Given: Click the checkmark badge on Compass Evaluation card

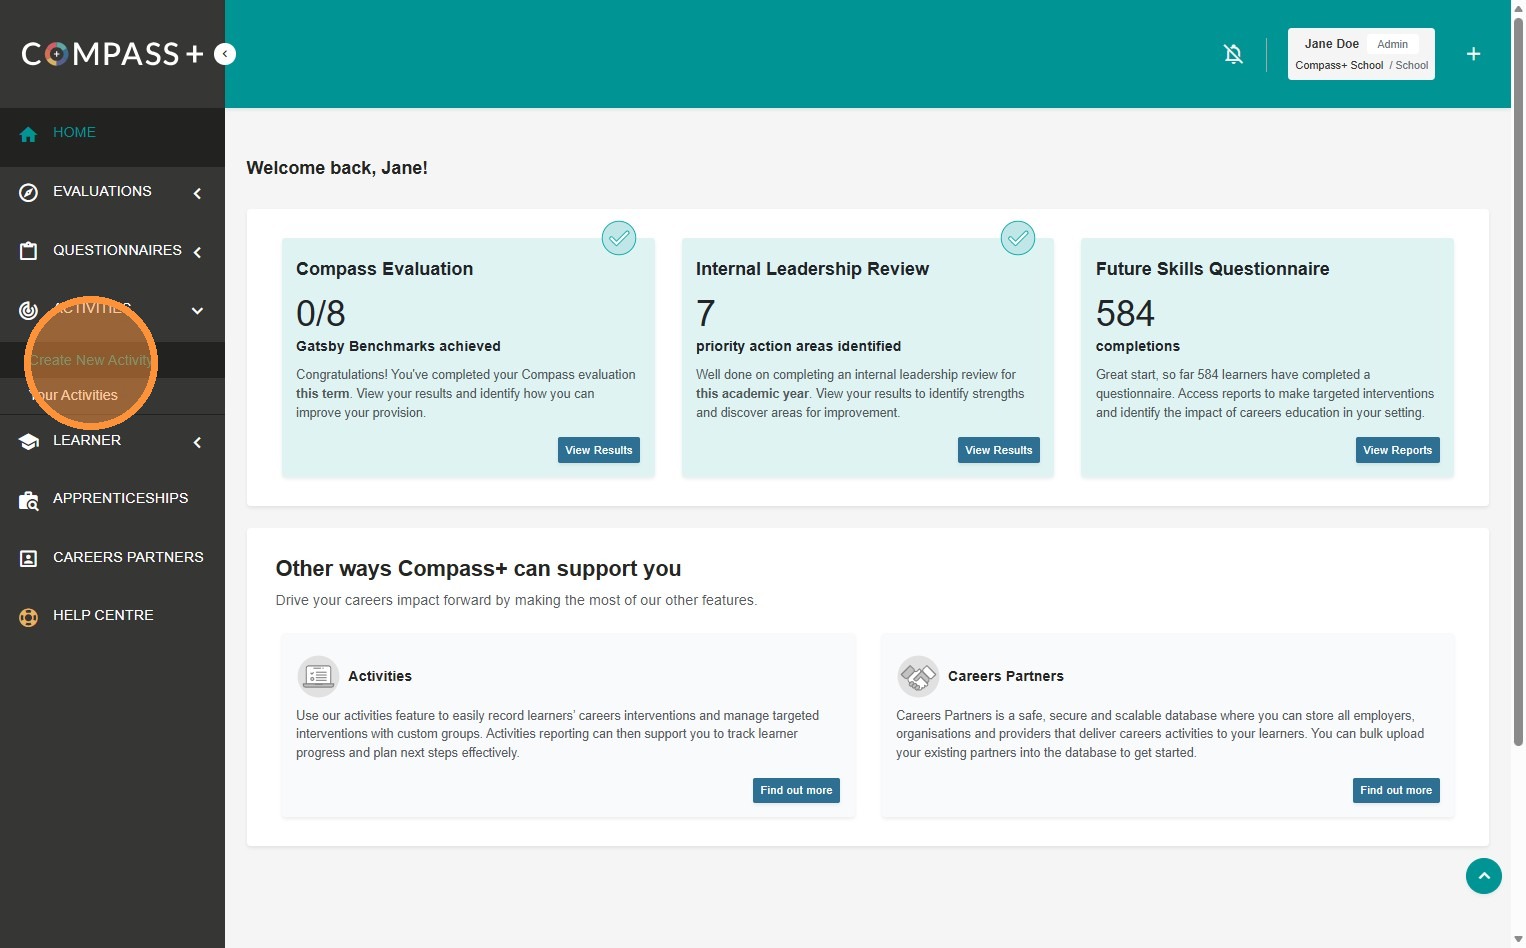Looking at the screenshot, I should click(619, 238).
